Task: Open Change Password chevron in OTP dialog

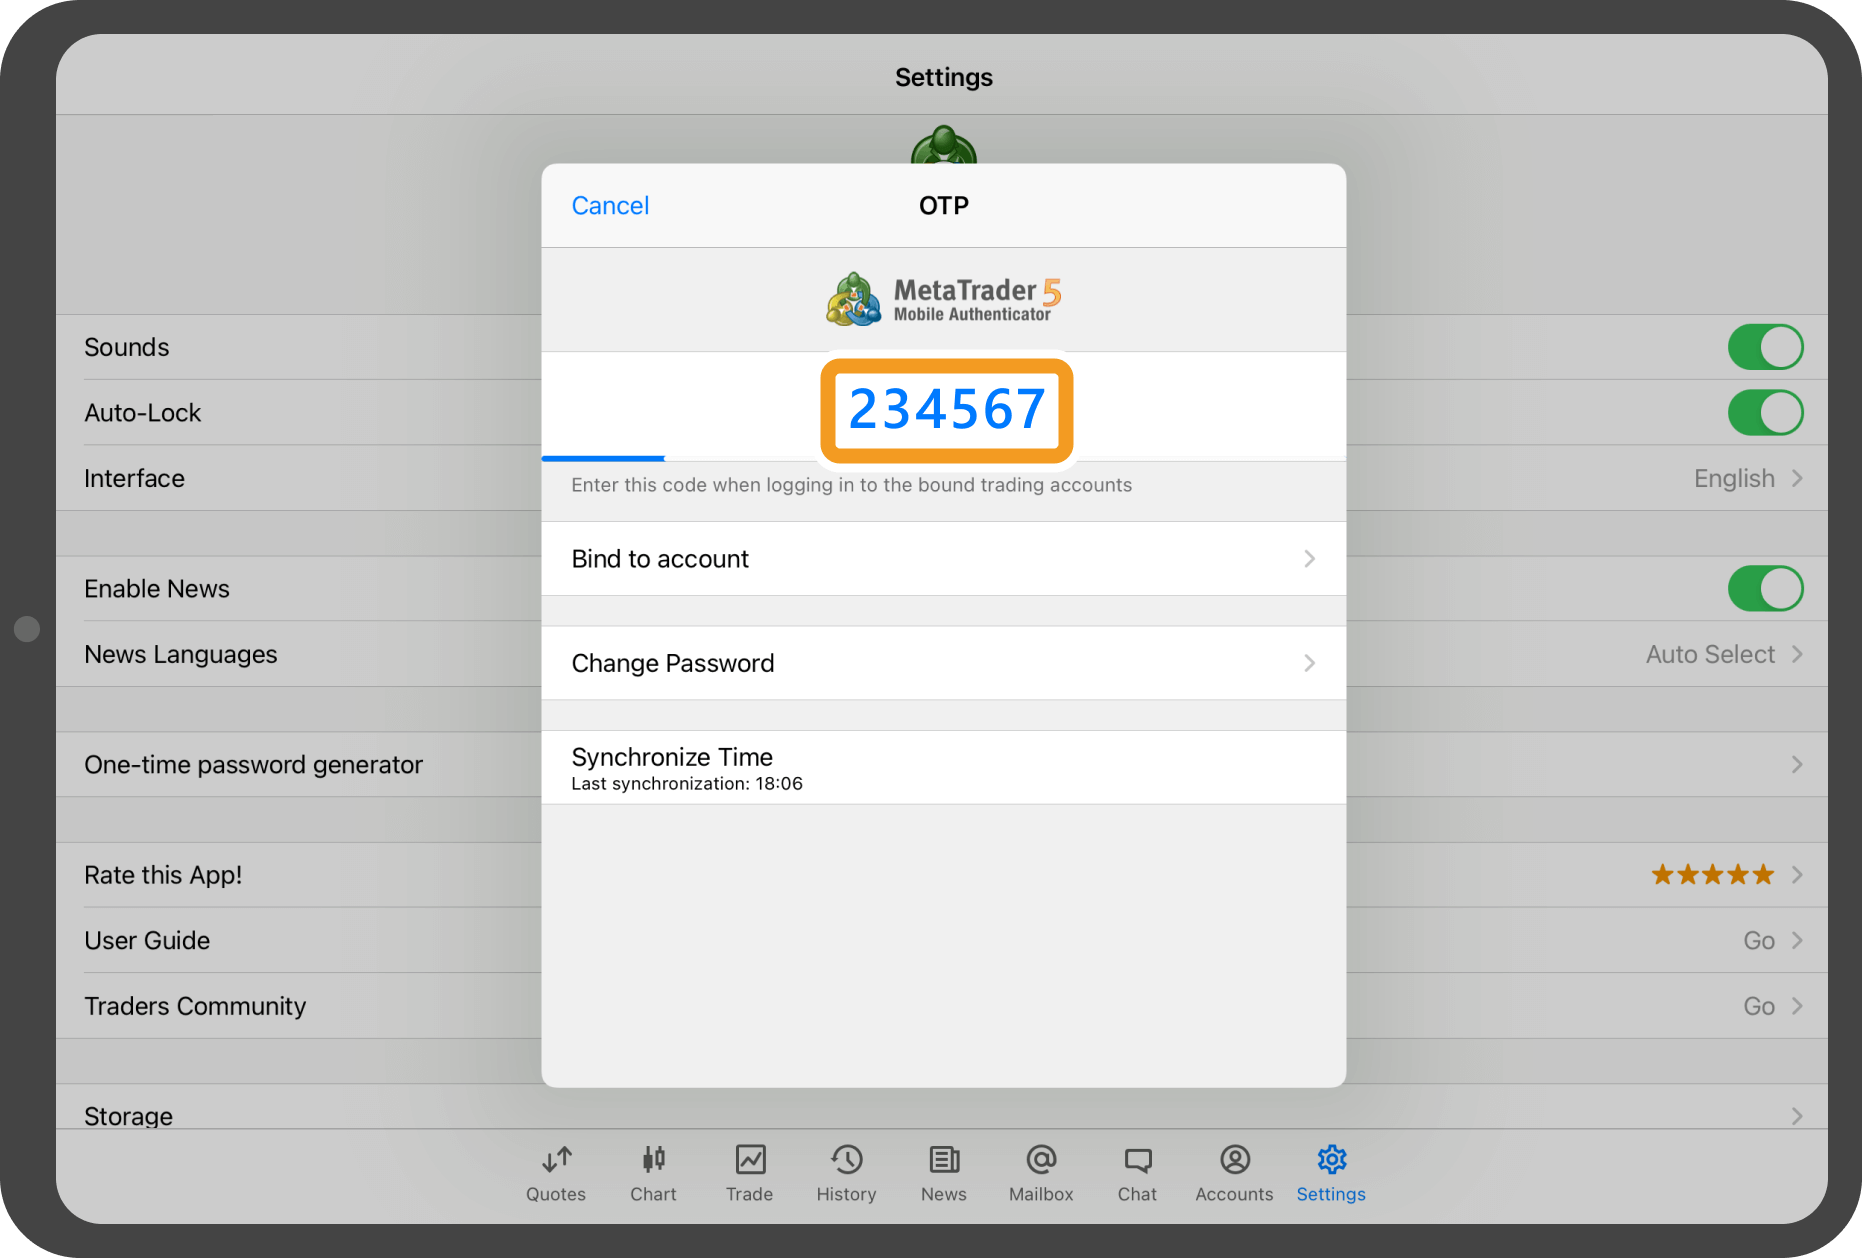Action: point(1309,663)
